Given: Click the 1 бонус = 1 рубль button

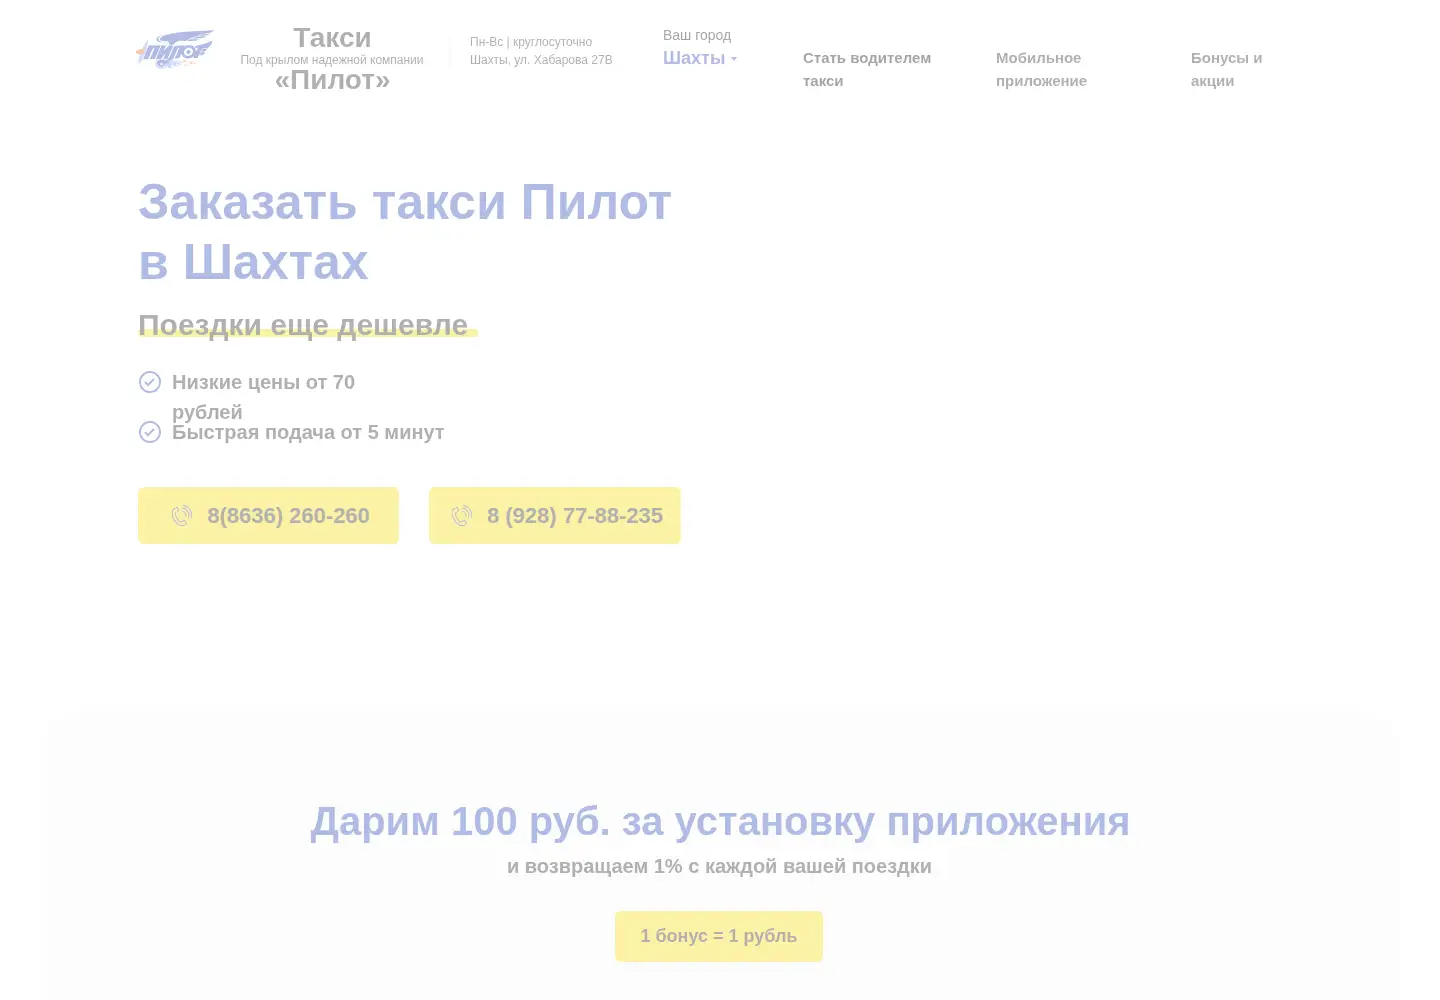Looking at the screenshot, I should 719,936.
